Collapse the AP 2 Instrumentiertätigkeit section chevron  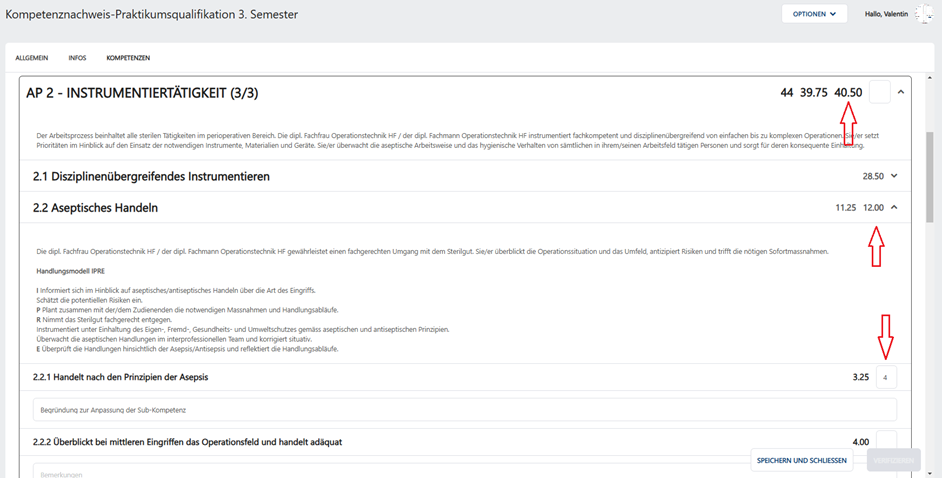901,92
